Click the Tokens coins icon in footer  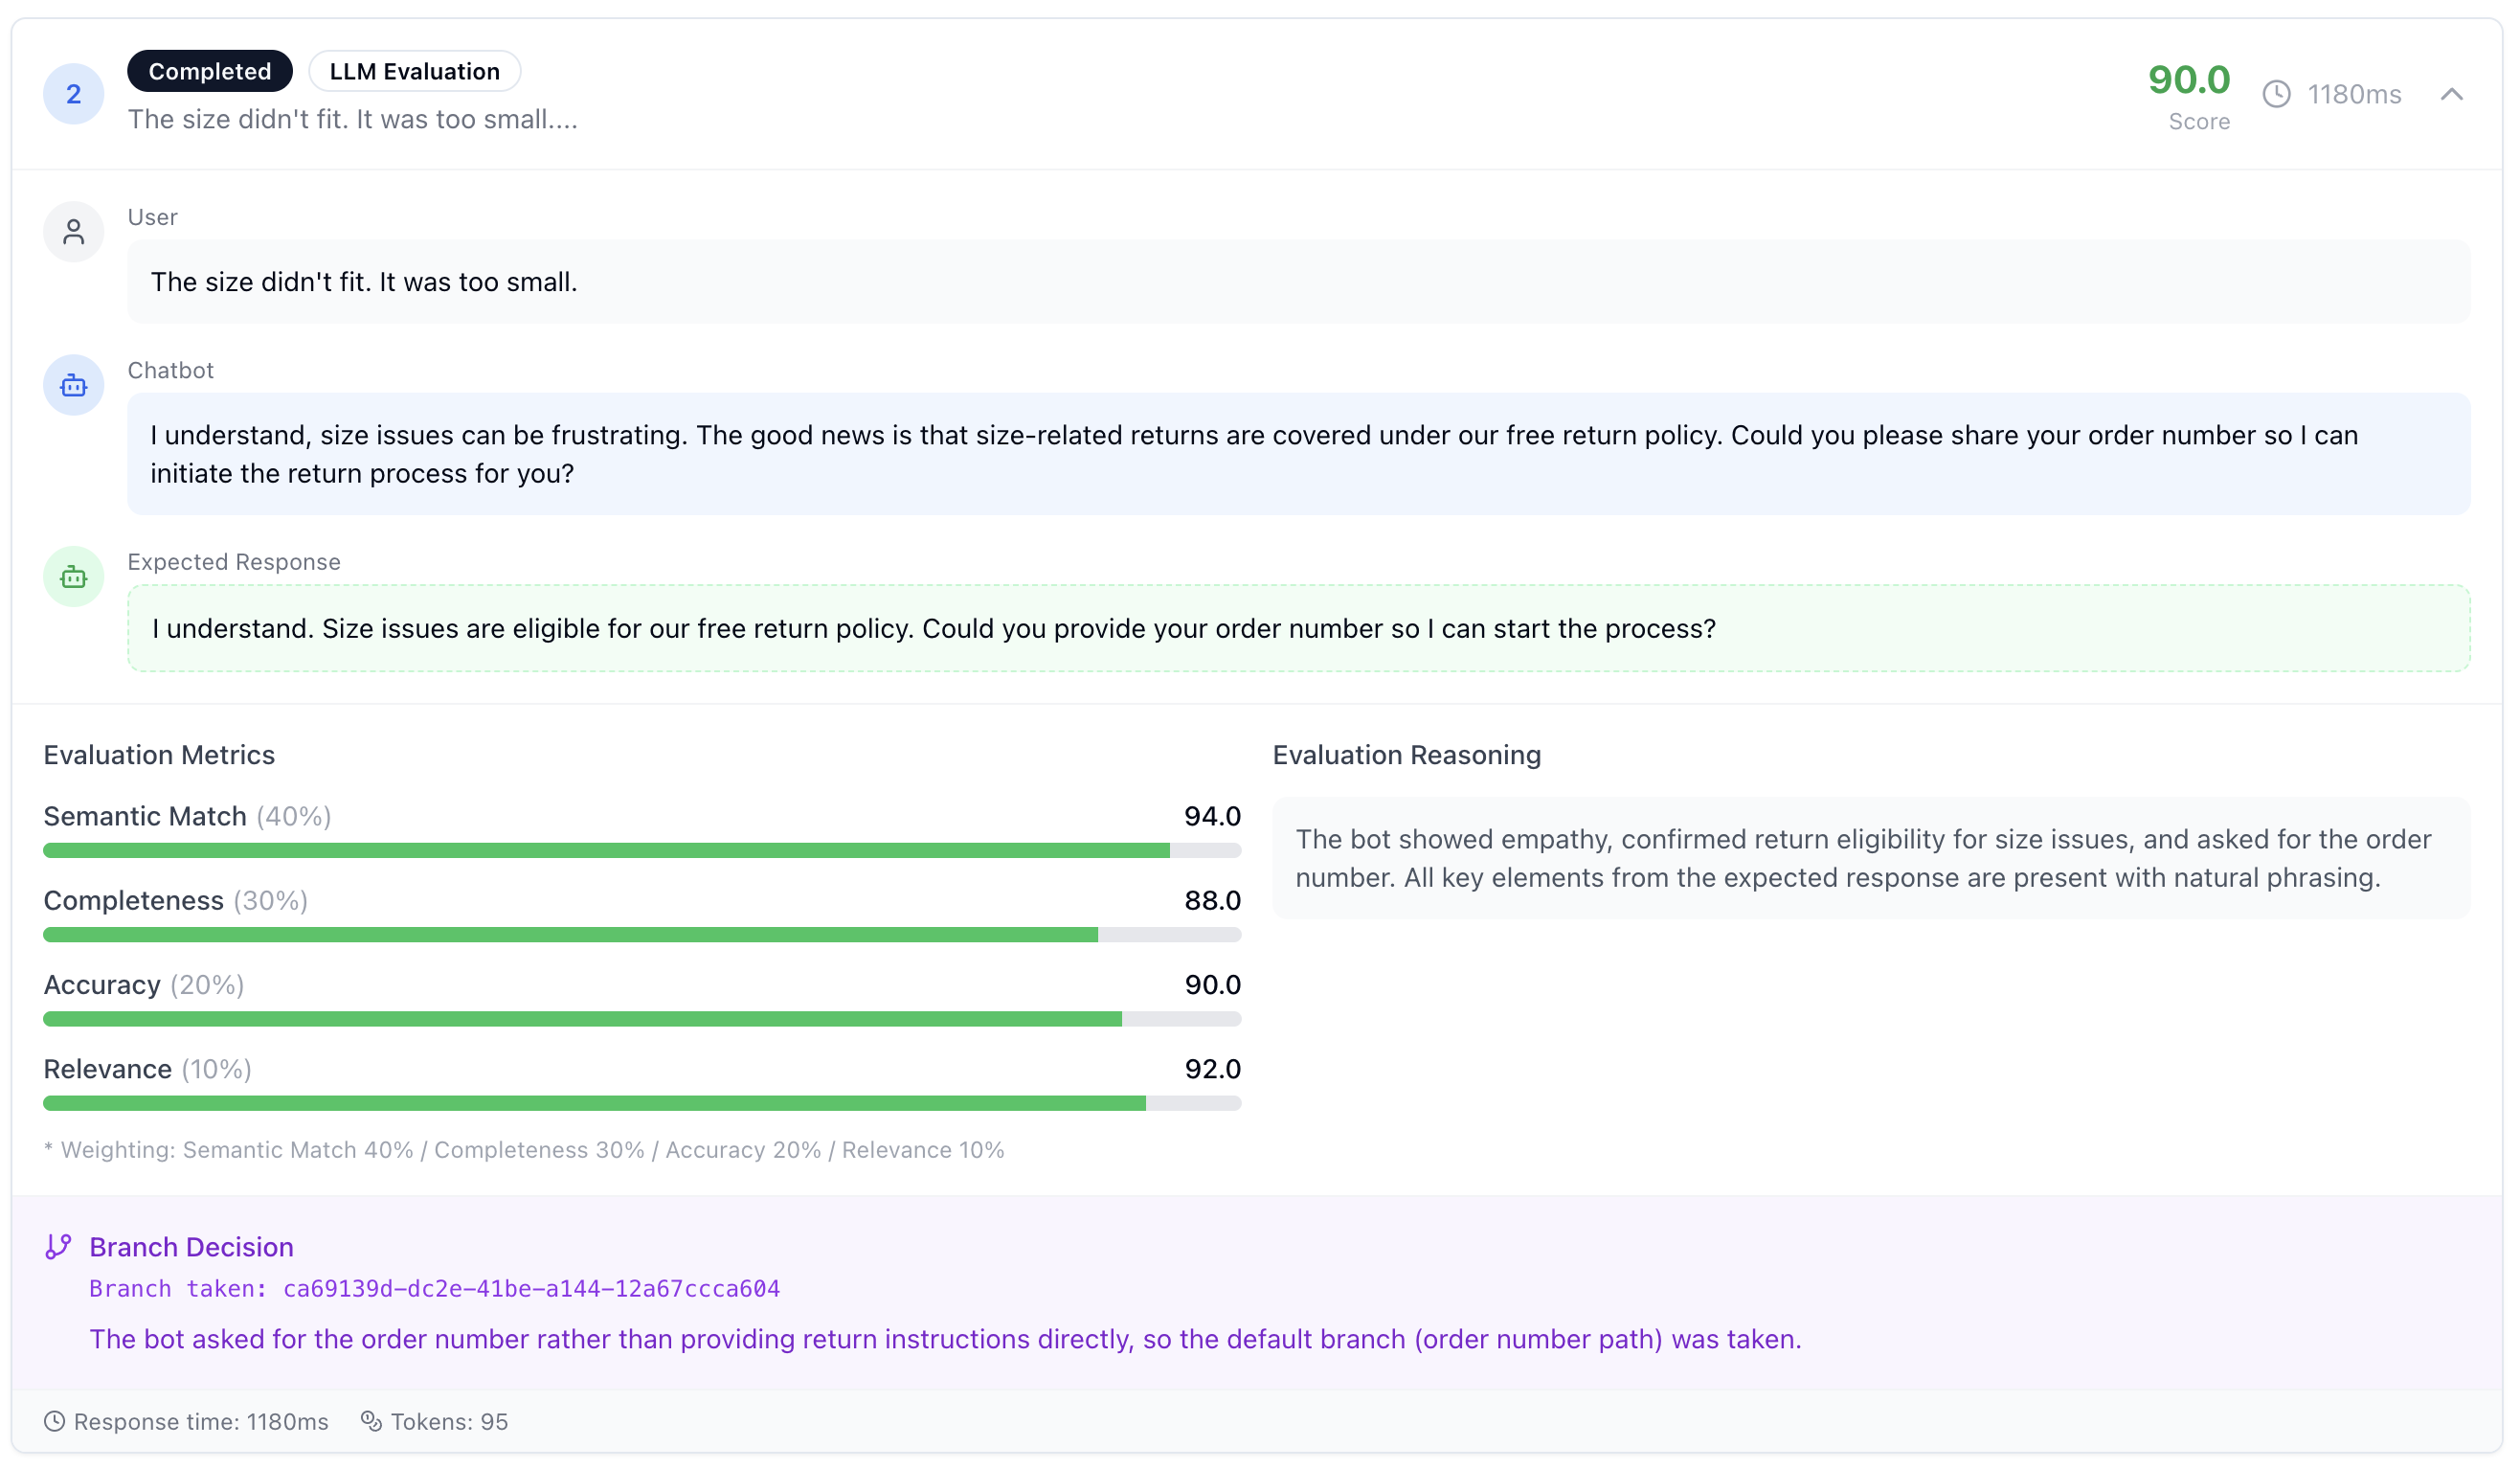pyautogui.click(x=371, y=1421)
